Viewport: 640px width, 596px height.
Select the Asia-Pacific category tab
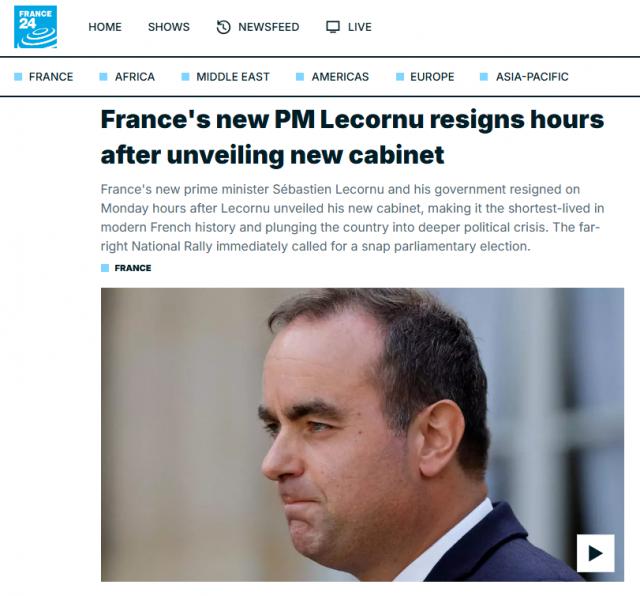coord(532,77)
